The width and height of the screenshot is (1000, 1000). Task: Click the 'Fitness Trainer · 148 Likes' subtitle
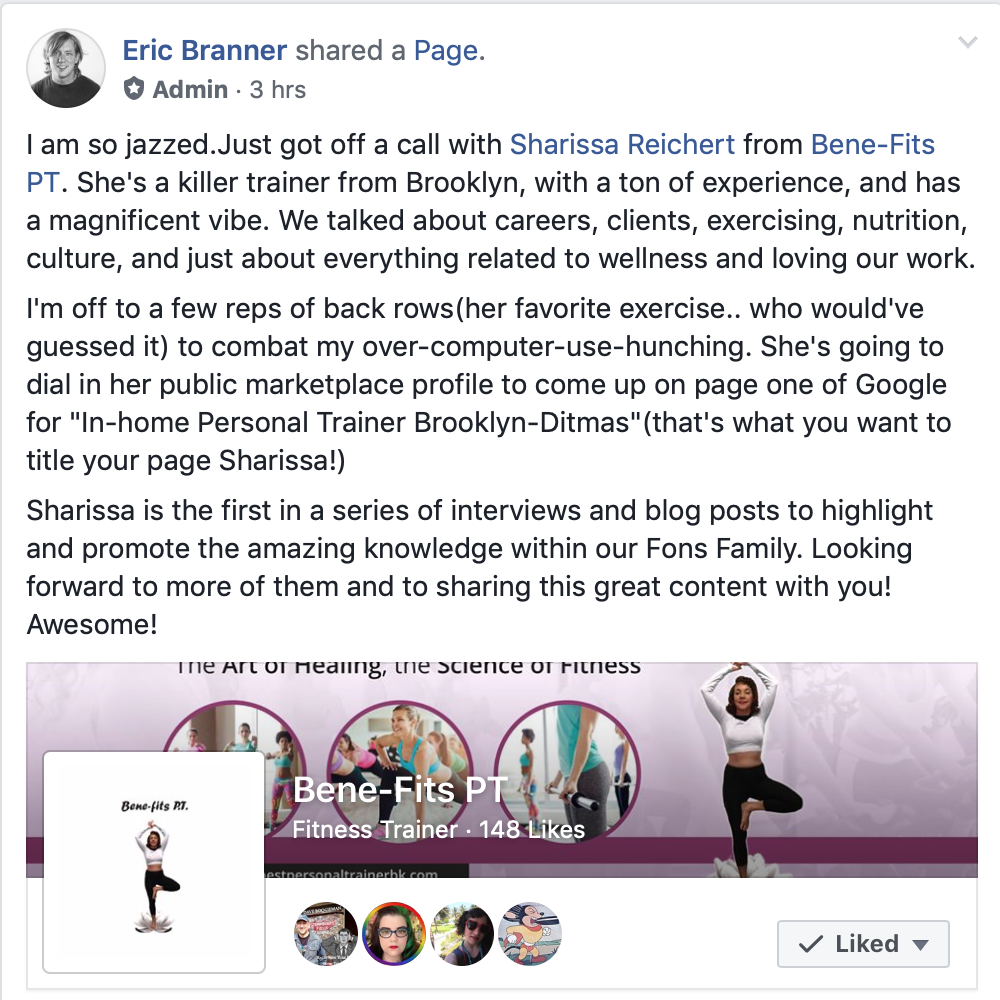click(x=439, y=830)
